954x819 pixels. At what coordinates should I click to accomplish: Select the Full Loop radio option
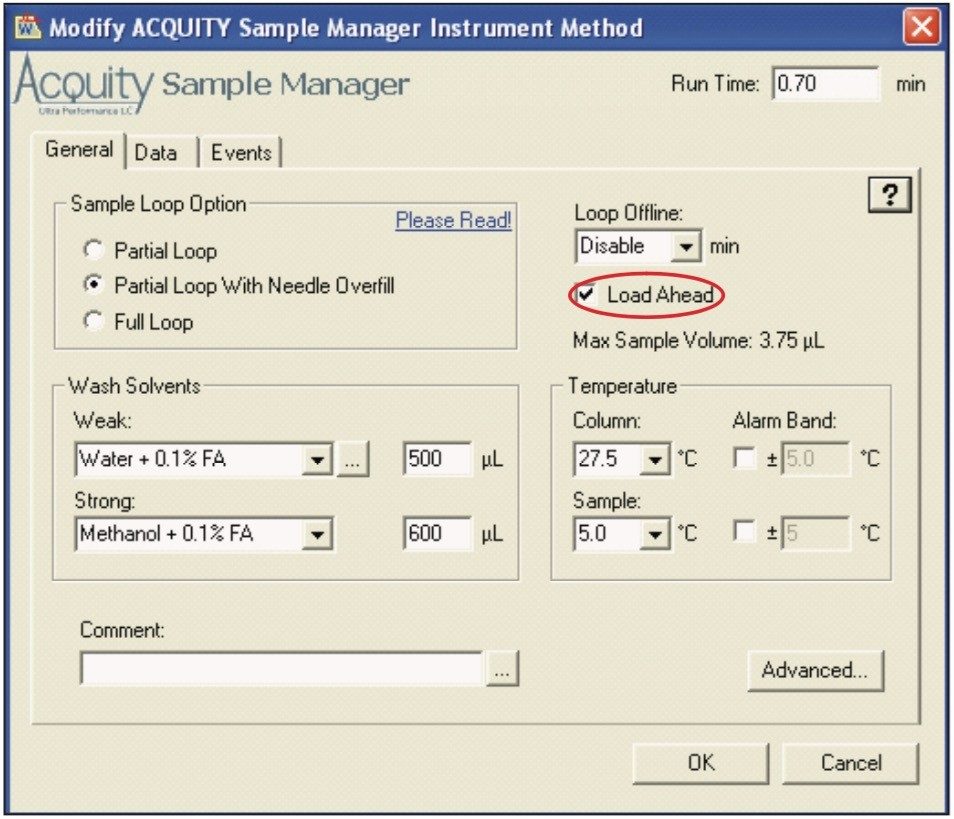pos(93,321)
